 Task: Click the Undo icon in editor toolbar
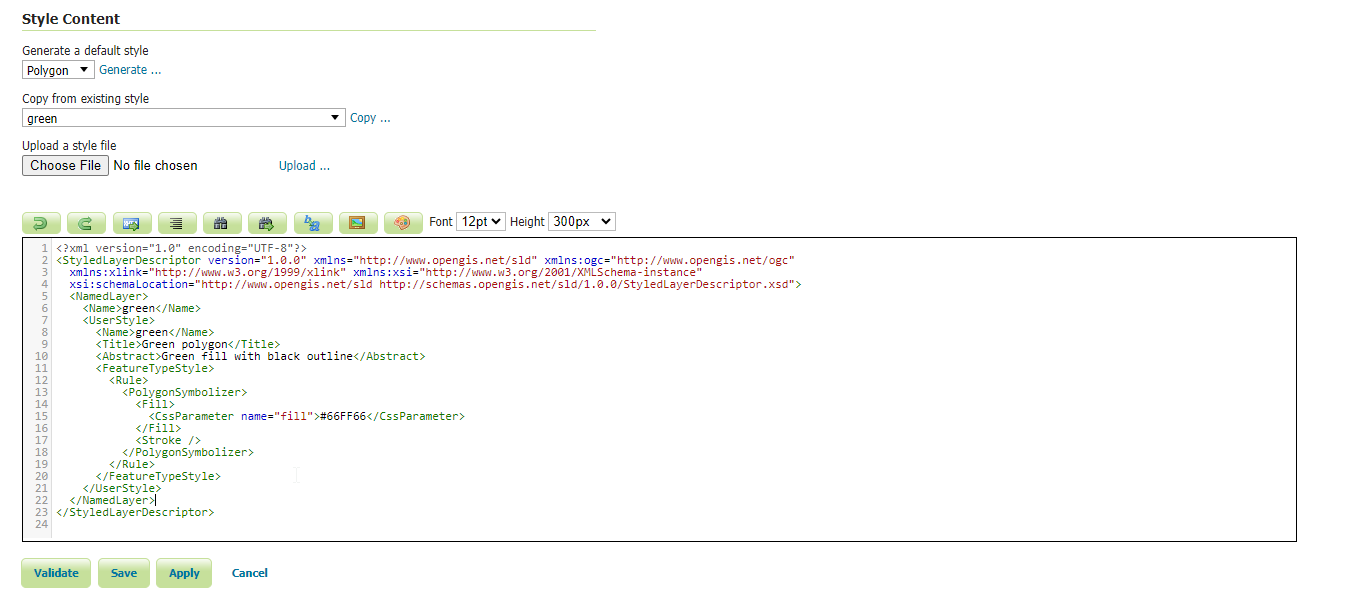point(41,221)
